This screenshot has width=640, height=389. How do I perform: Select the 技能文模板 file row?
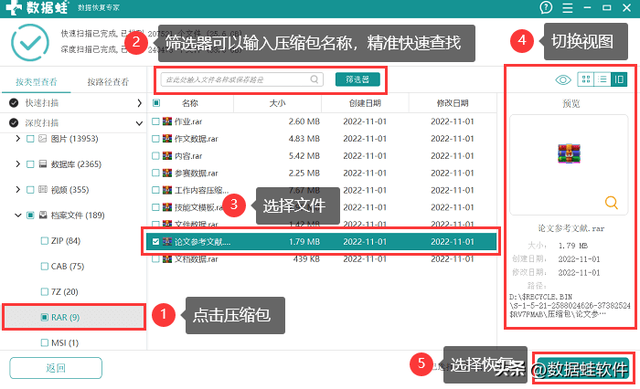click(321, 207)
